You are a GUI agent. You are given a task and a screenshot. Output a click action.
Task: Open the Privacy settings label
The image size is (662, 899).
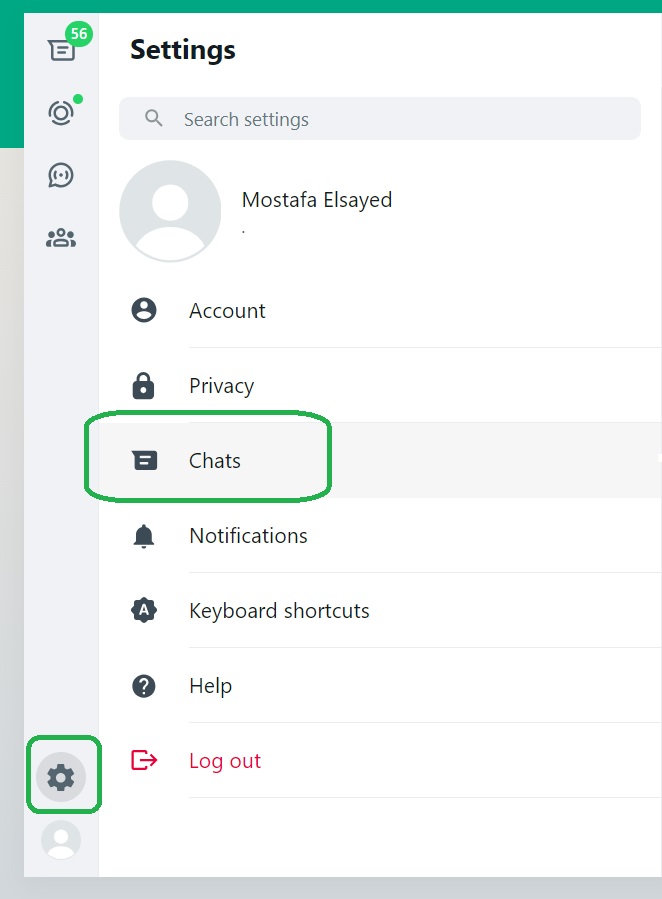(x=221, y=386)
